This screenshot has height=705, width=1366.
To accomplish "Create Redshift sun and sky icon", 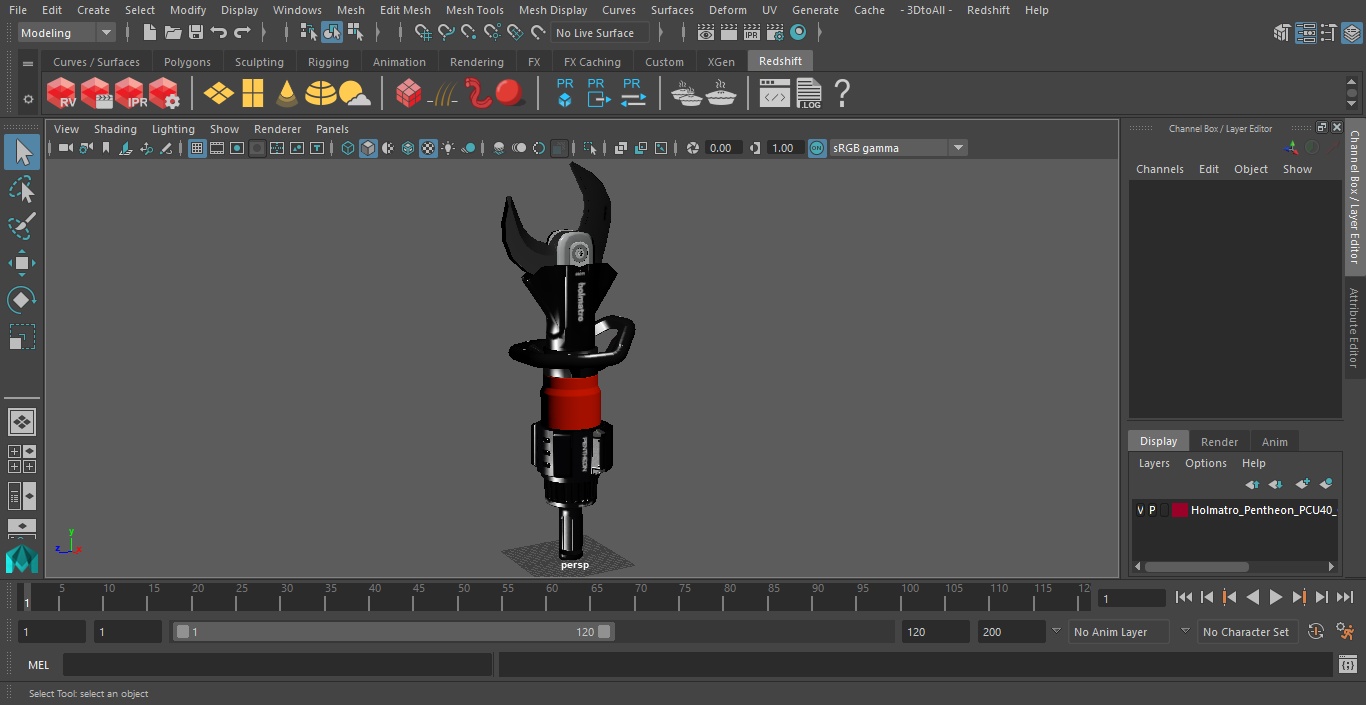I will click(355, 94).
